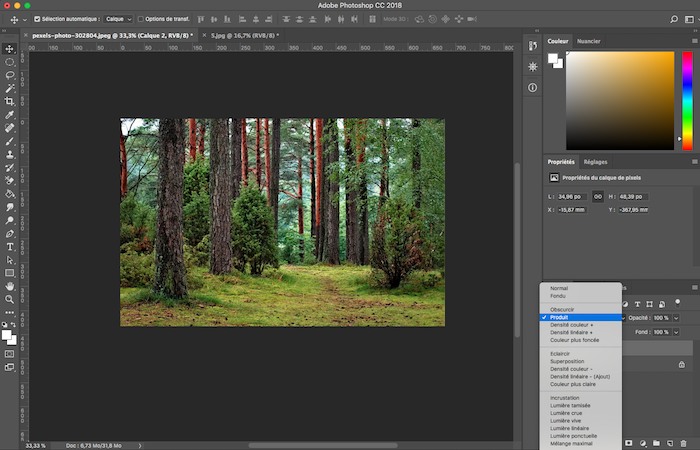The width and height of the screenshot is (700, 450).
Task: Open the Propriétés panel menu
Action: 695,162
